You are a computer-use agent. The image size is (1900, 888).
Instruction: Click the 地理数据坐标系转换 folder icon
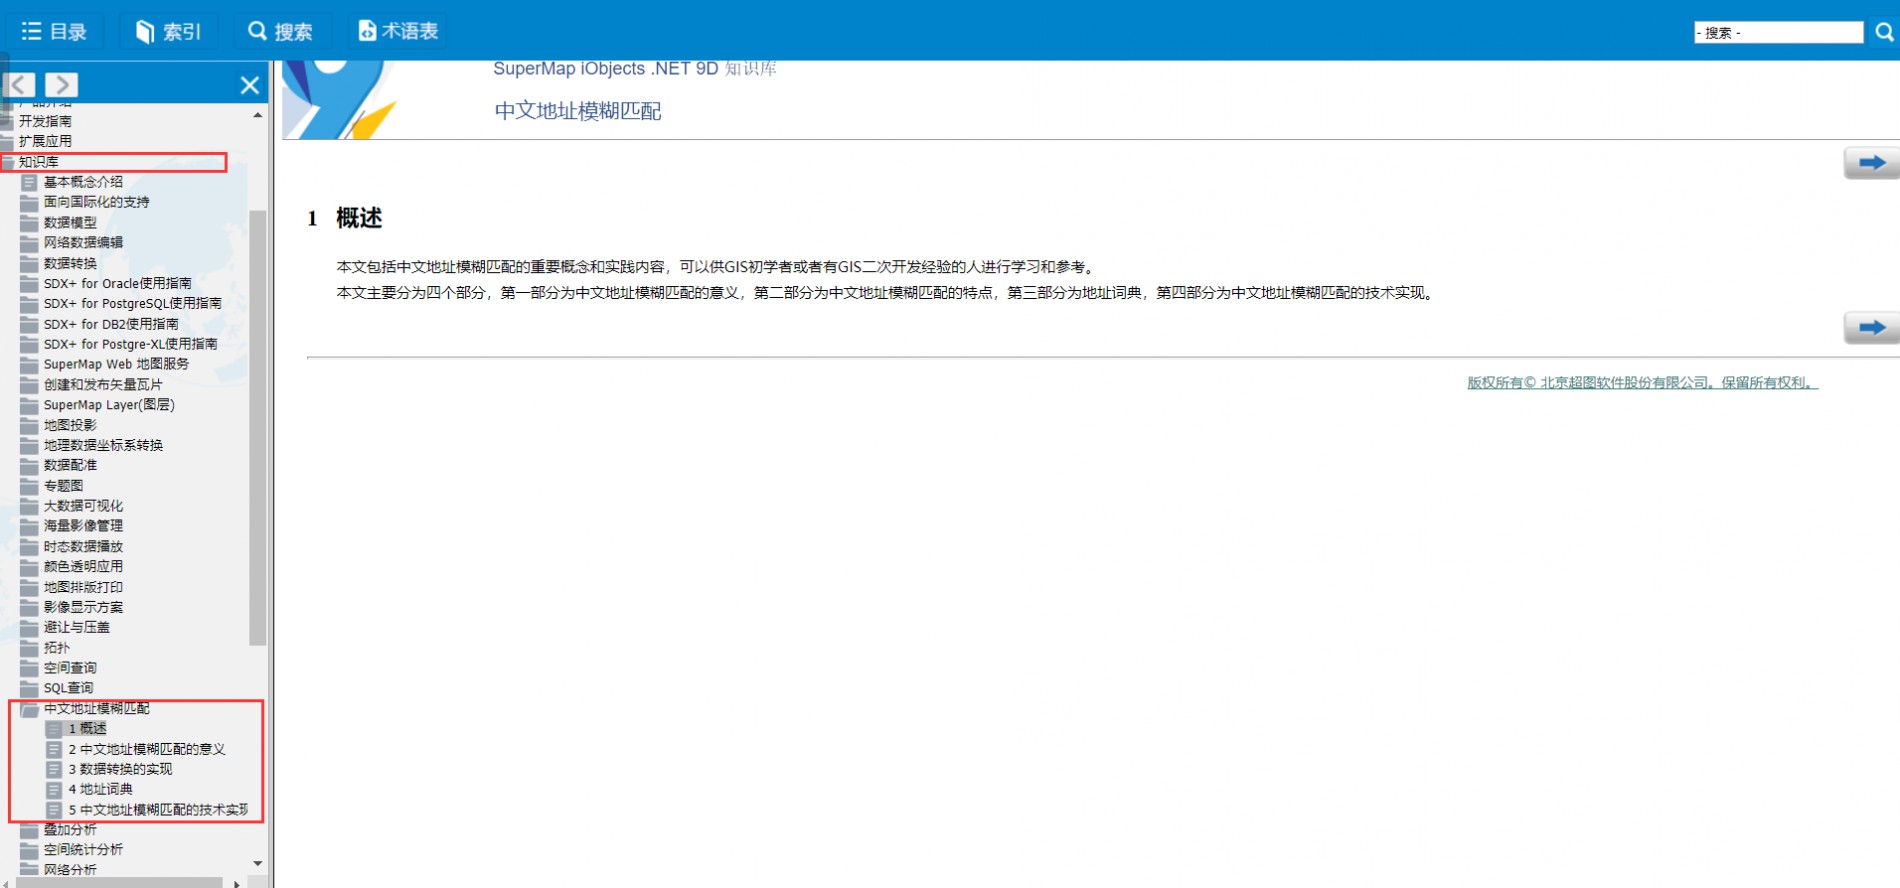29,445
